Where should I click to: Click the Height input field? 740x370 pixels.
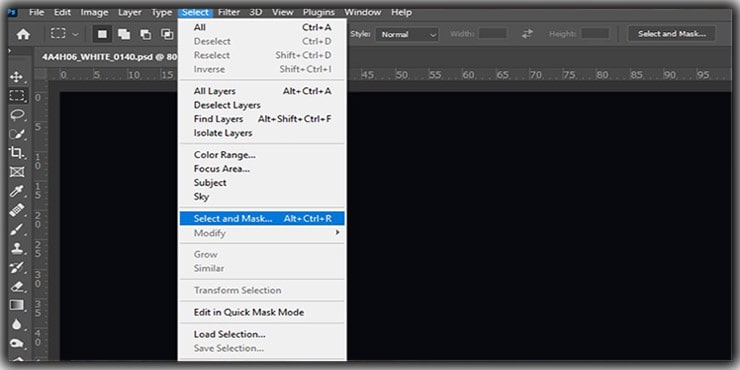595,34
